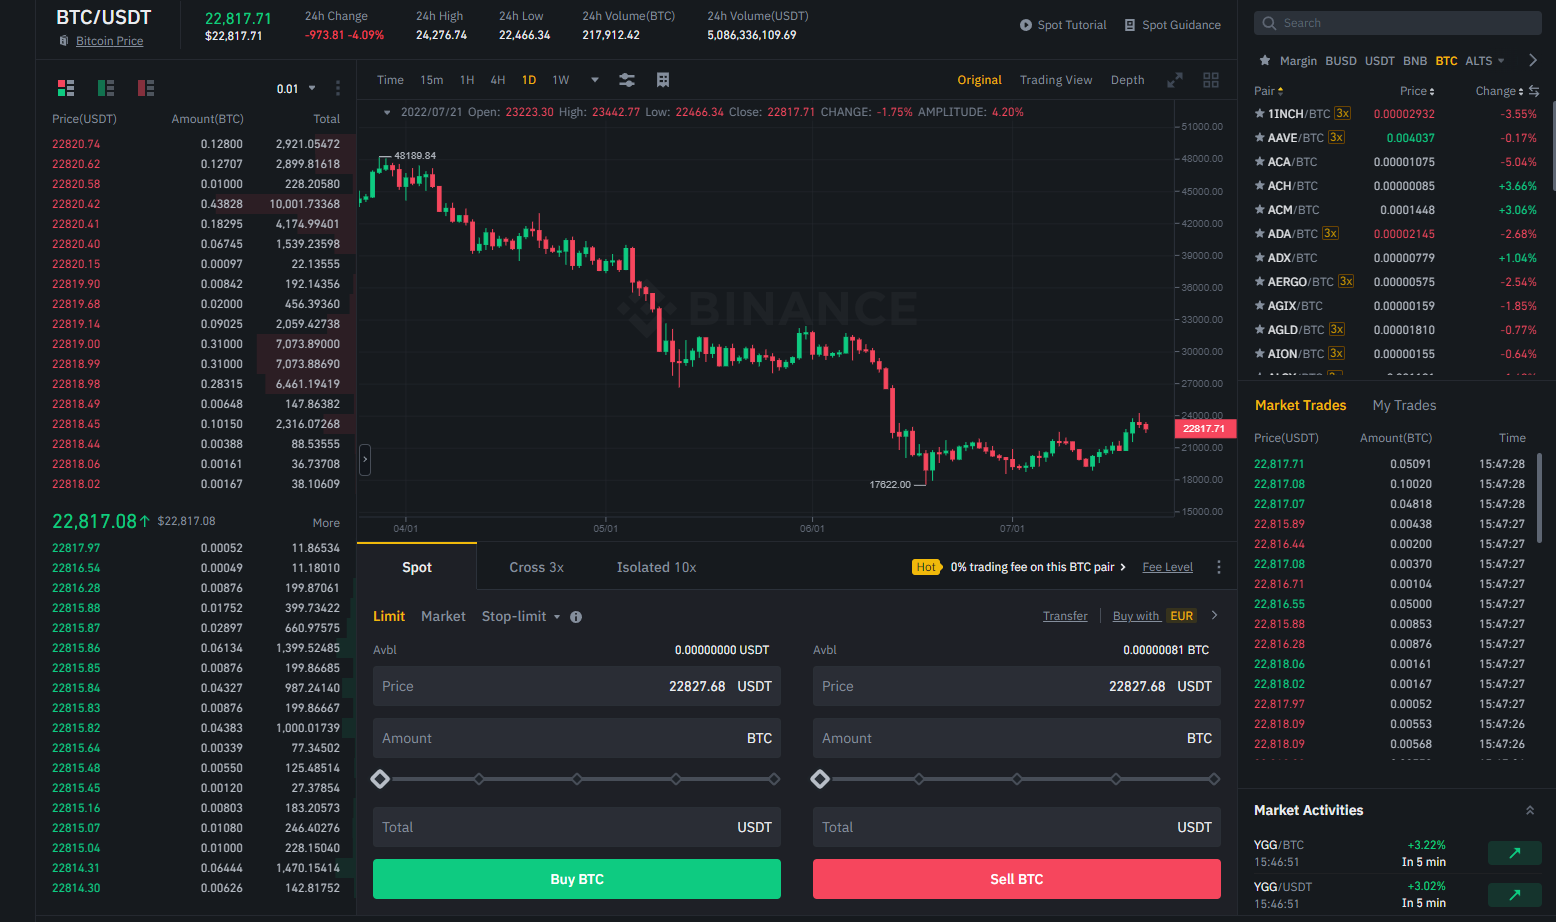This screenshot has width=1556, height=922.
Task: Open chart technical indicator settings icon
Action: coord(627,80)
